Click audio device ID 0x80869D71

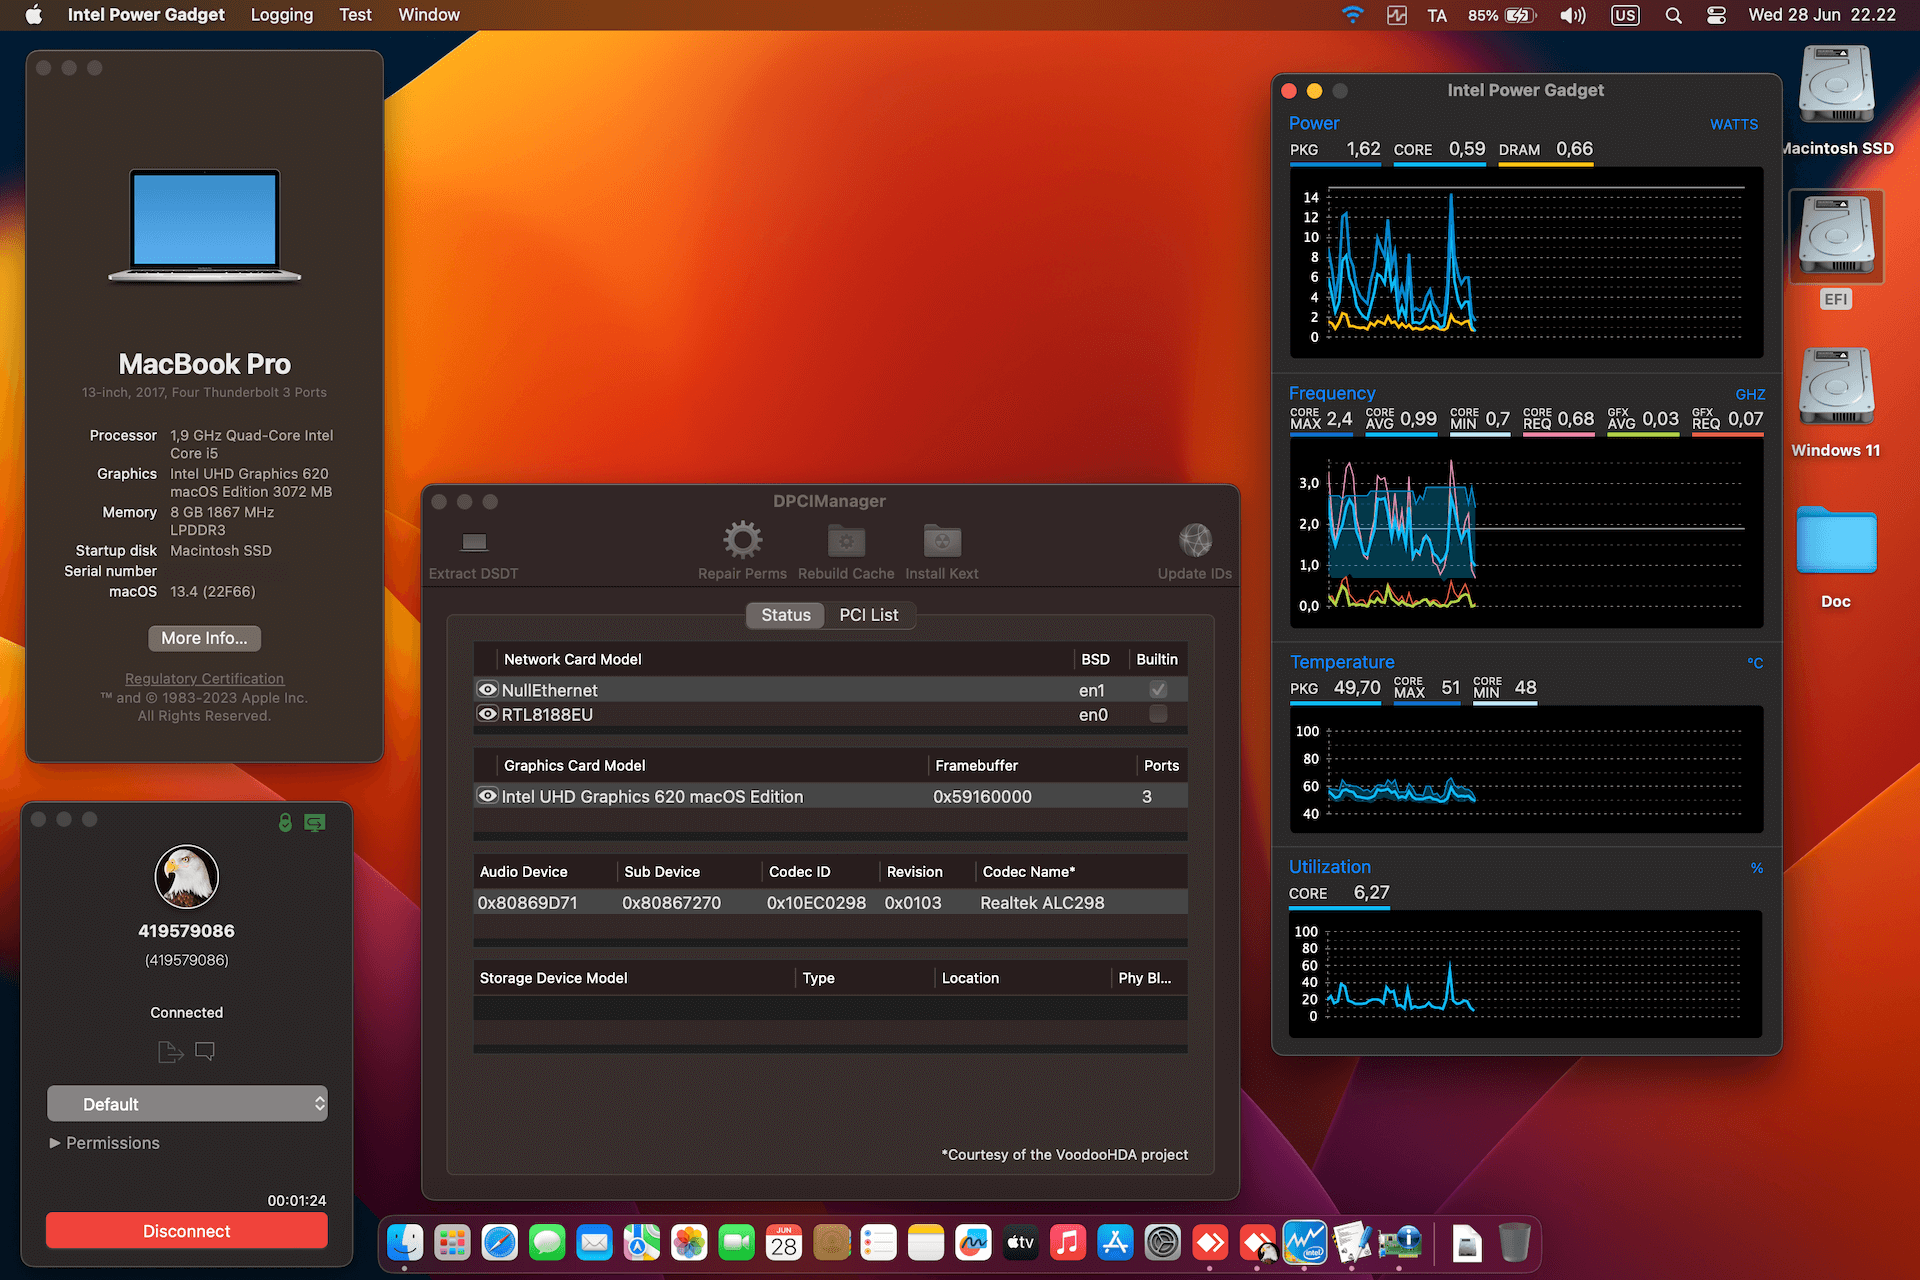pyautogui.click(x=527, y=902)
